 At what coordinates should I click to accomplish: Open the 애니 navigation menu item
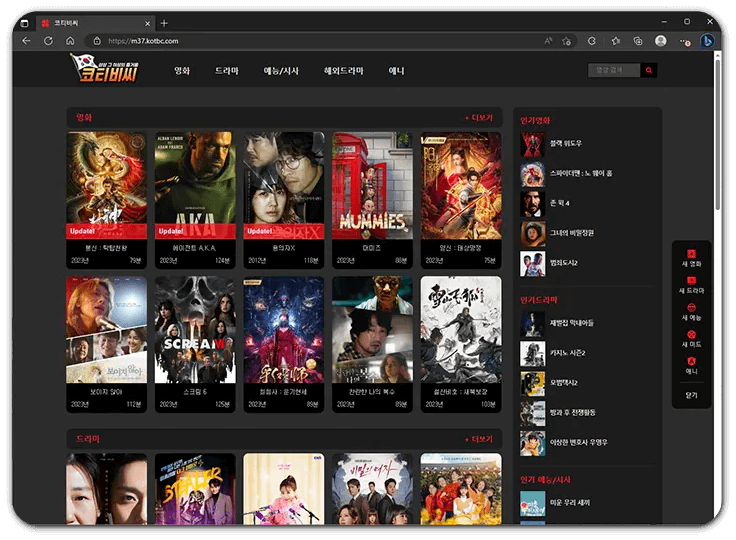396,71
